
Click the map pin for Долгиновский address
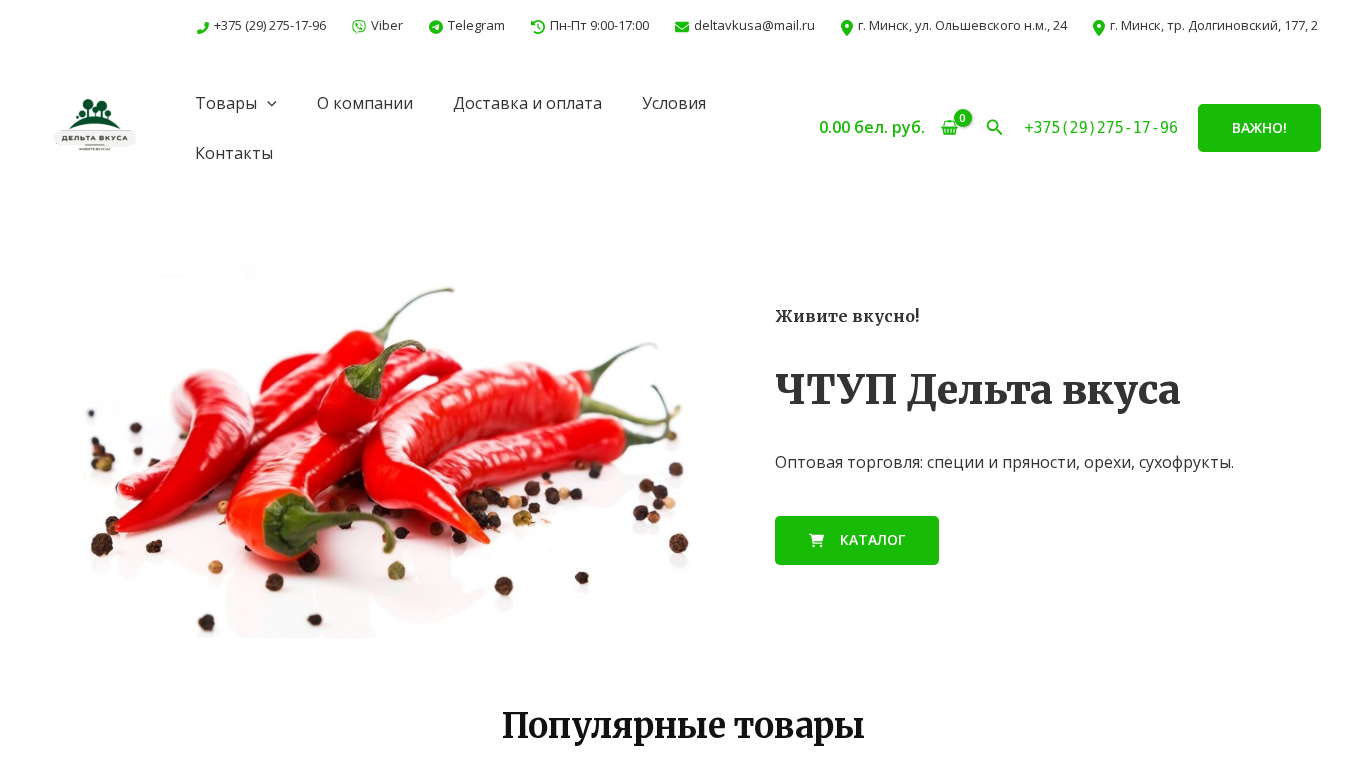[x=1099, y=28]
